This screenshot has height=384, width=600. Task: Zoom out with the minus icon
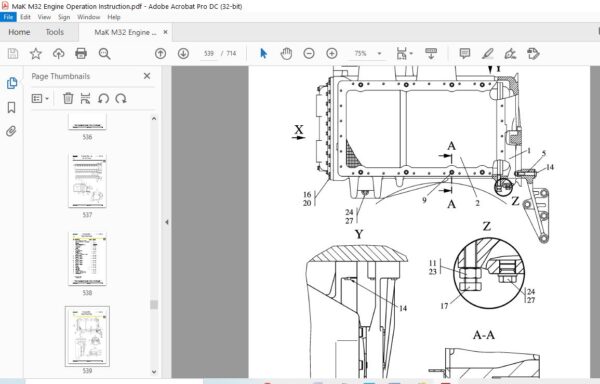pos(309,54)
